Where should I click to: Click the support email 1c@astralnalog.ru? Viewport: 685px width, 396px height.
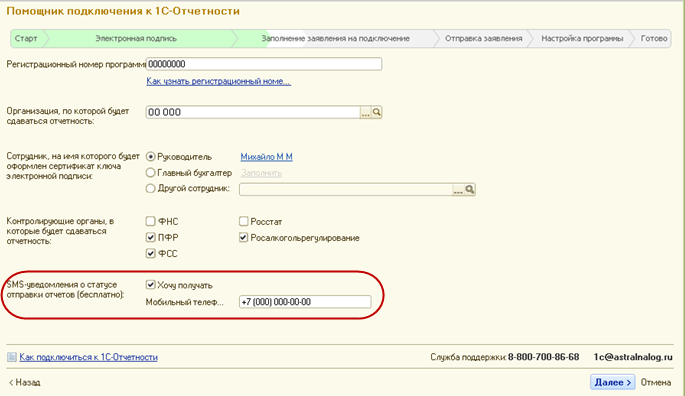pos(633,357)
